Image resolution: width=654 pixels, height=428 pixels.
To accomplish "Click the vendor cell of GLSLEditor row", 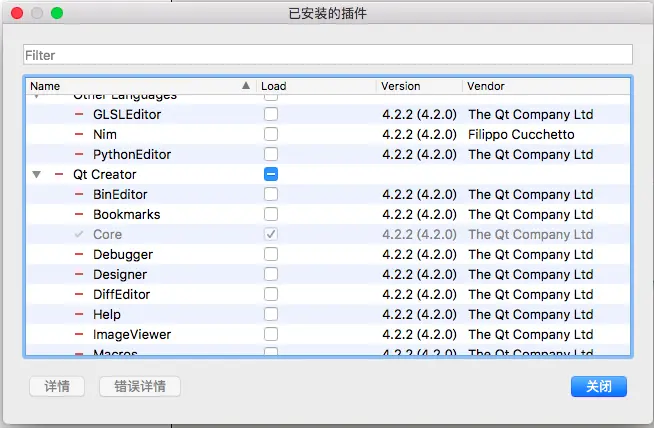I will tap(531, 114).
